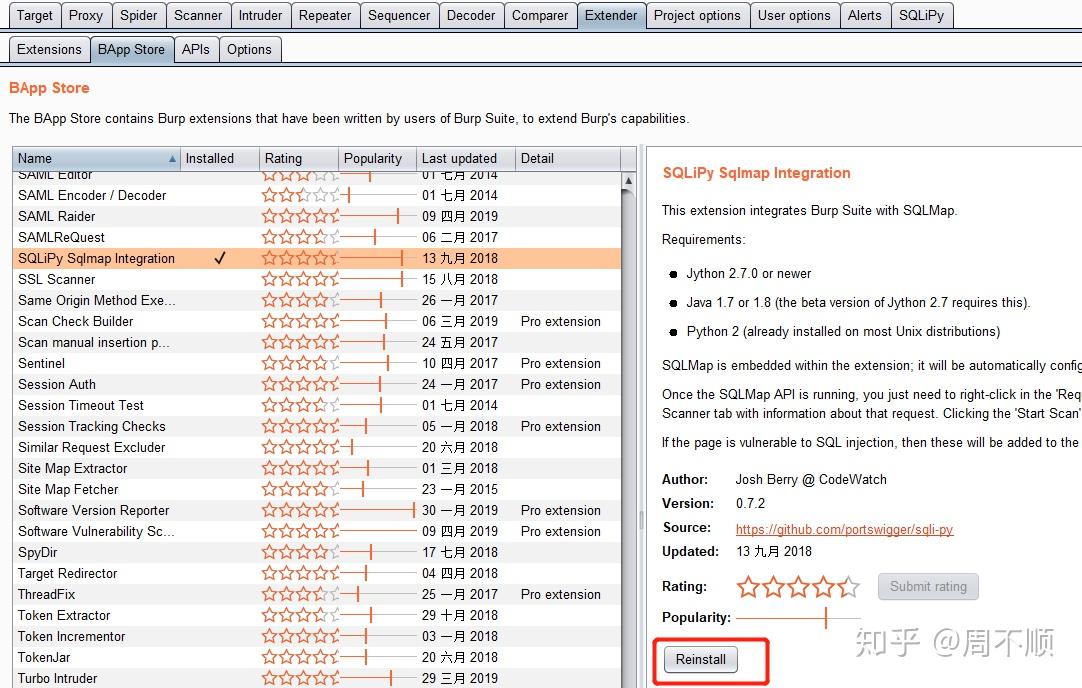This screenshot has height=688, width=1082.
Task: Sort by Popularity column header
Action: (x=377, y=158)
